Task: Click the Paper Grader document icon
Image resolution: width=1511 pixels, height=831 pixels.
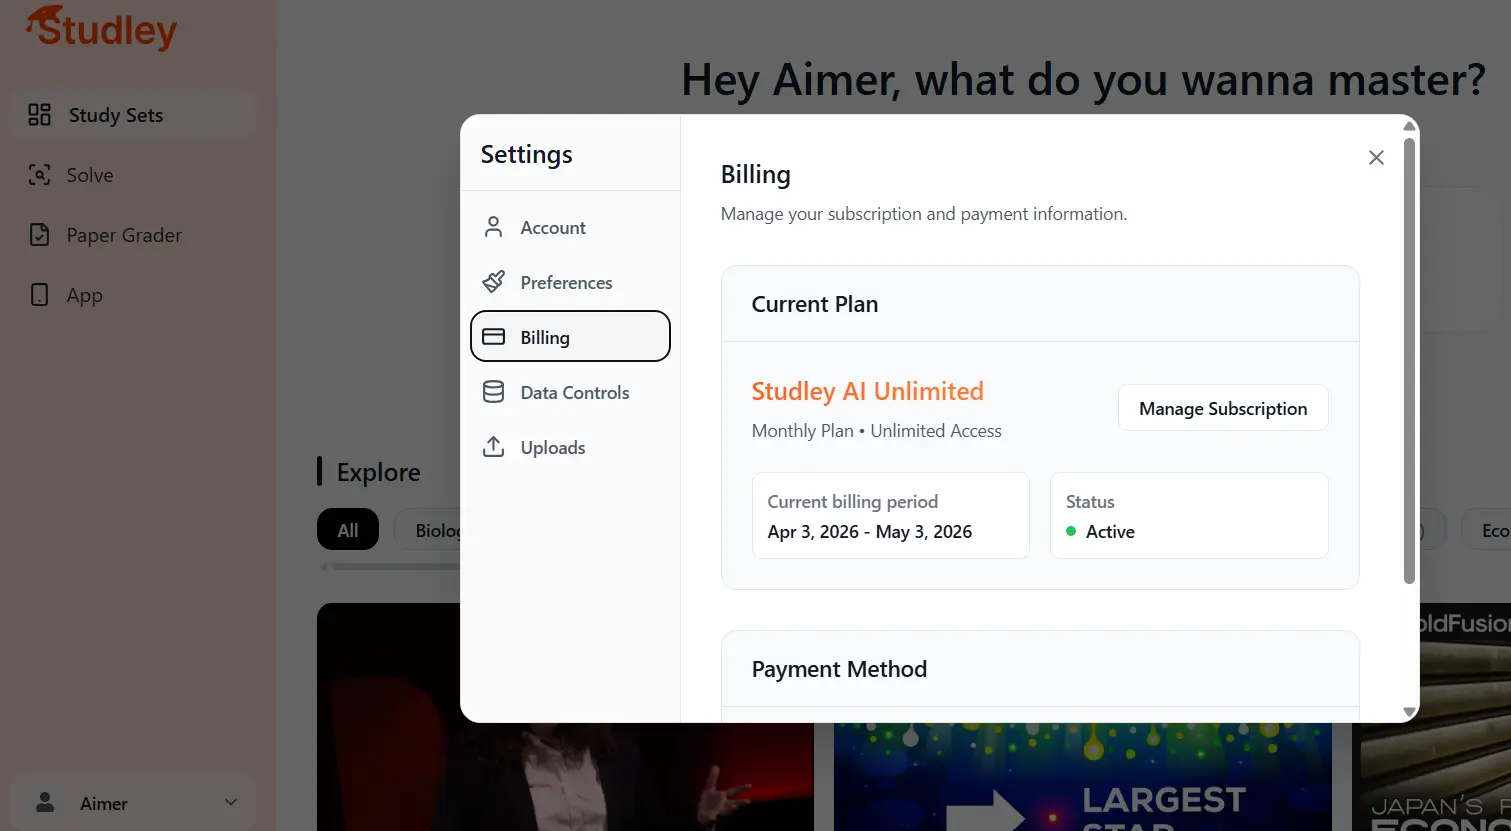Action: click(x=39, y=235)
